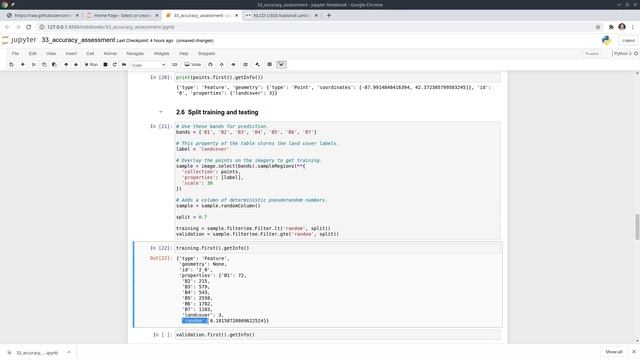
Task: Paste cells below icon in Jupyter toolbar
Action: tap(54, 64)
